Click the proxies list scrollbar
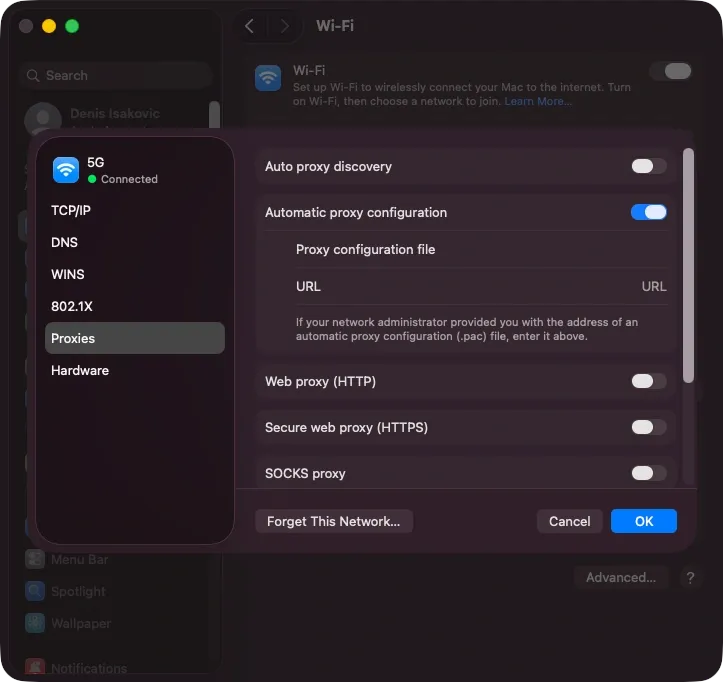 tap(688, 265)
